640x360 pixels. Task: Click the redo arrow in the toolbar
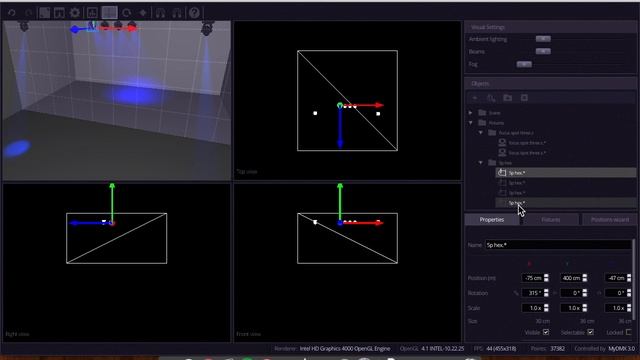28,13
